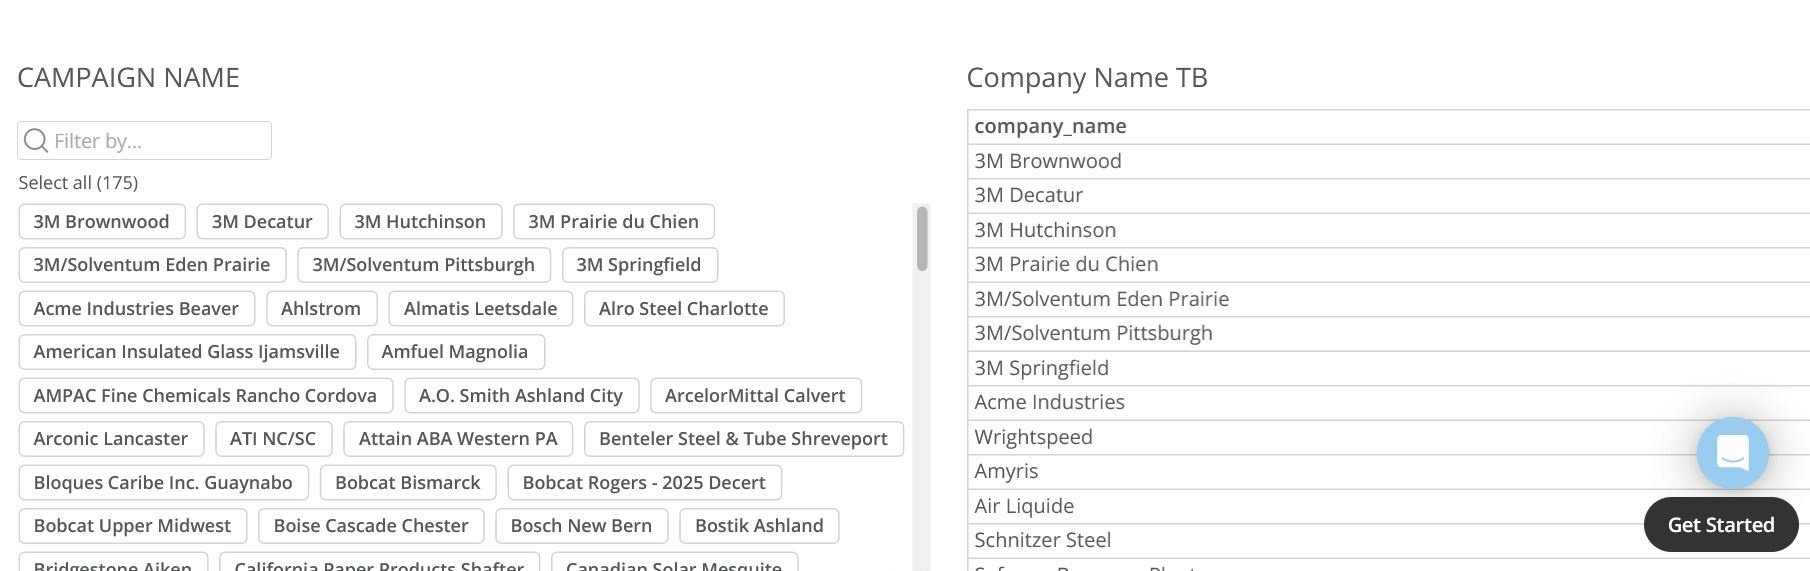Click the 3M Decatur table row
The height and width of the screenshot is (571, 1810).
point(1388,195)
